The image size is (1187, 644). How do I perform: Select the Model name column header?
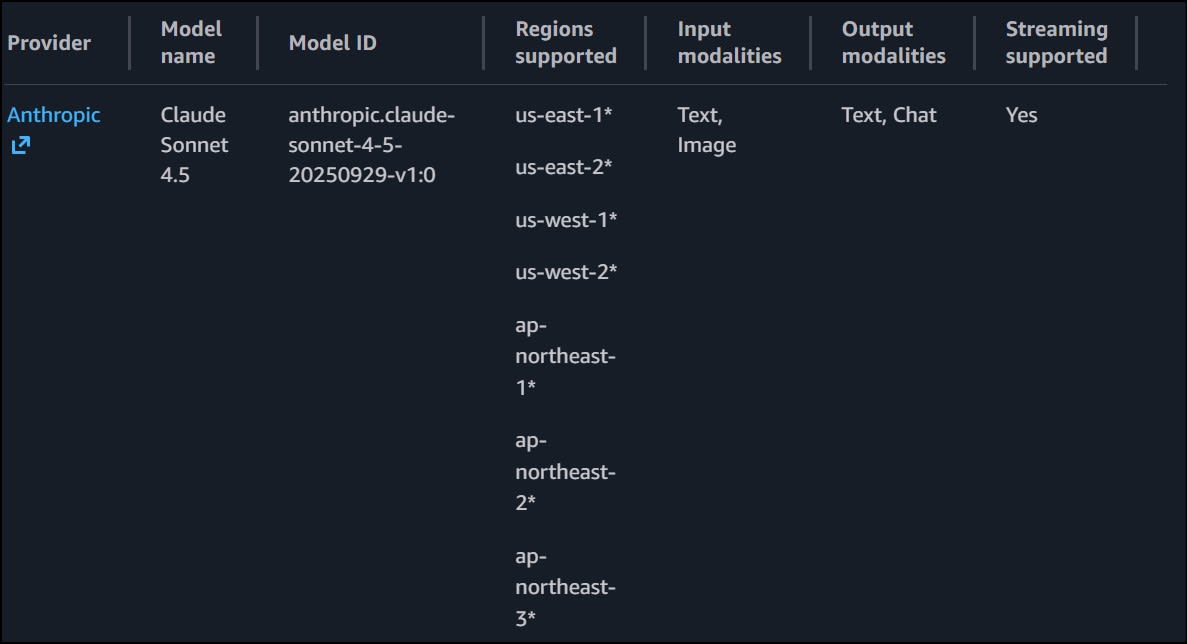click(x=191, y=43)
